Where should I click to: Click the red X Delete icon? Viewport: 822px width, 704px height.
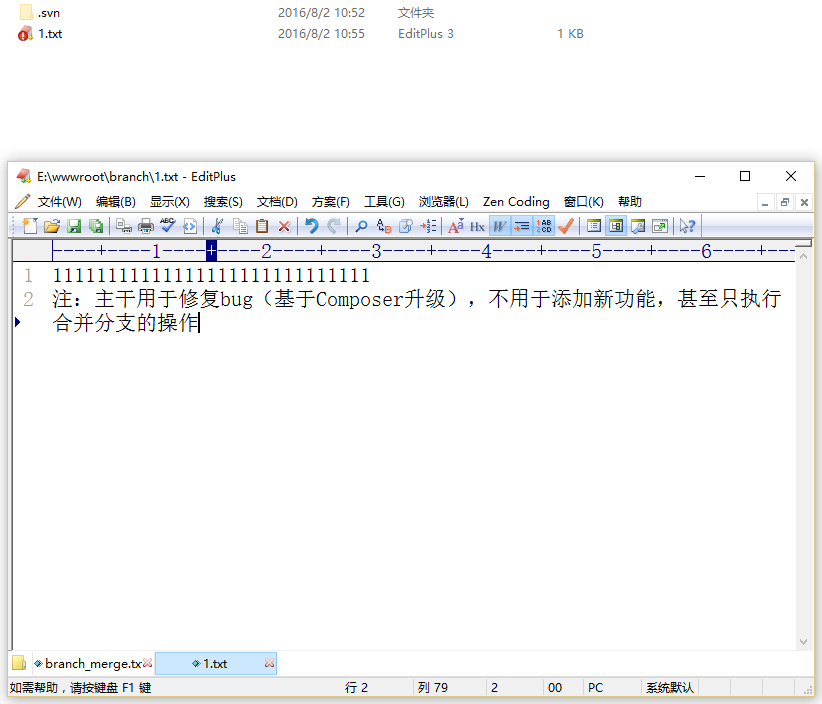tap(284, 226)
